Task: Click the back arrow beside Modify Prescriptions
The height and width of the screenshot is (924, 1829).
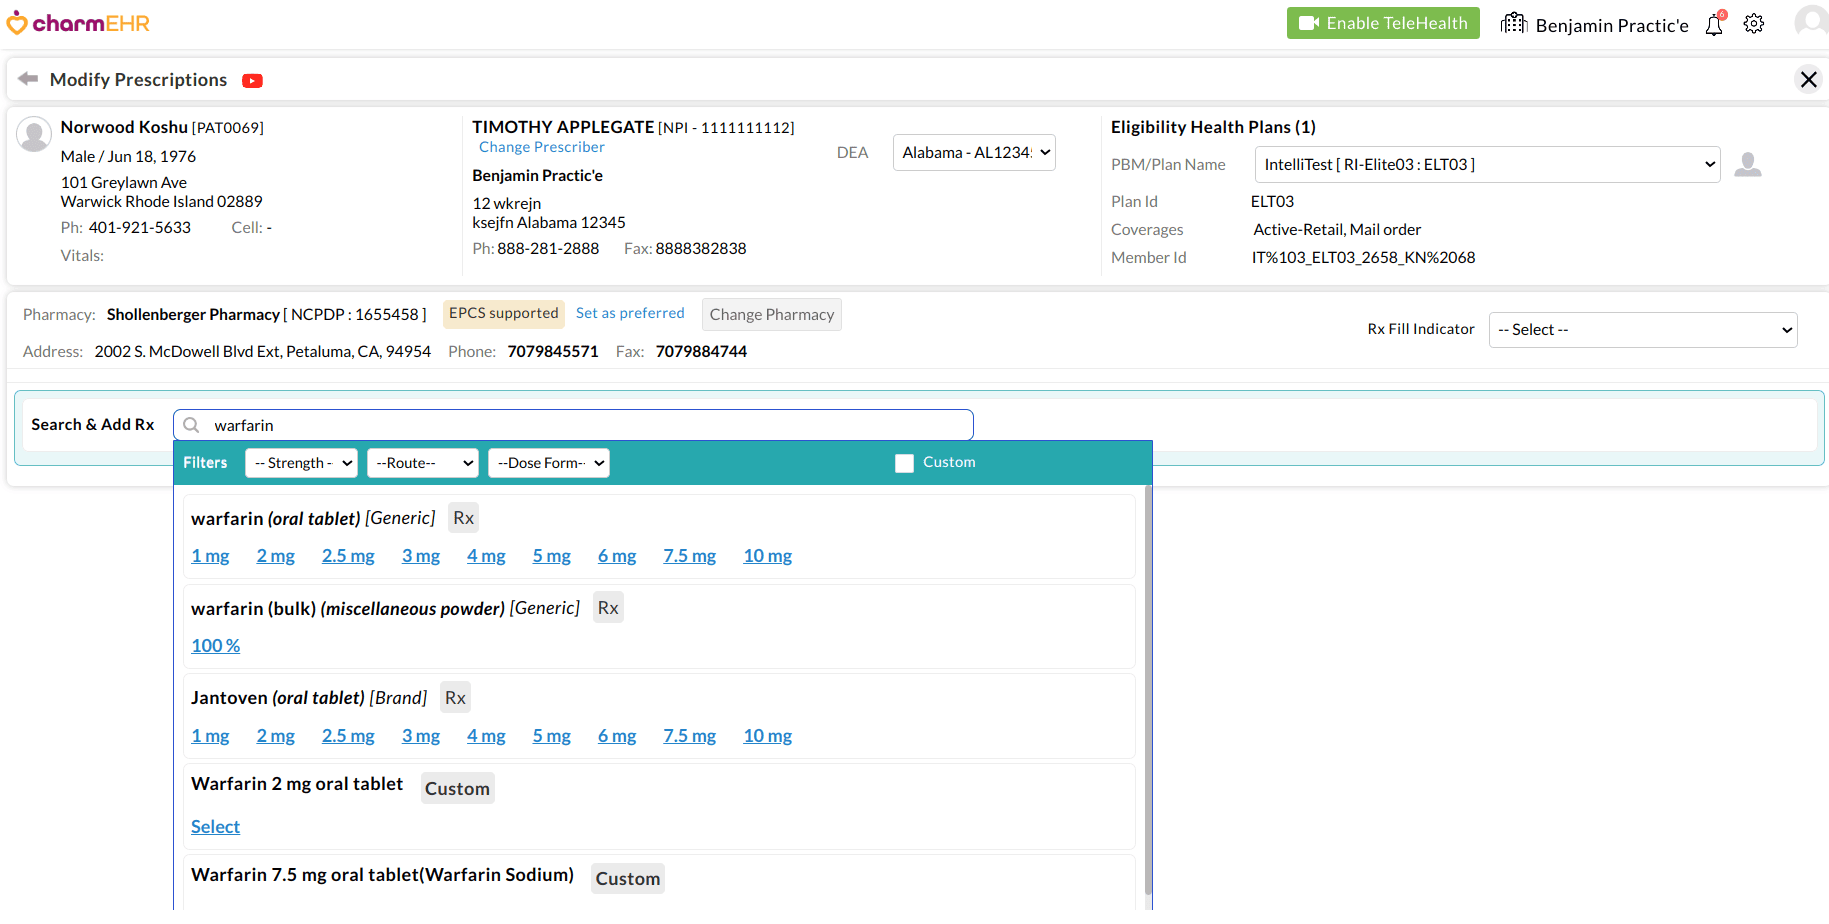Action: 28,79
